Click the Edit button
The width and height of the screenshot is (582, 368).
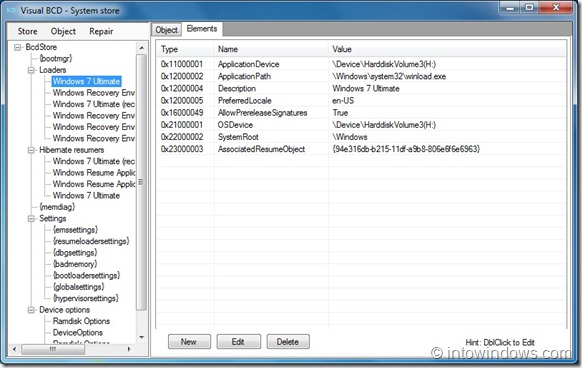[238, 342]
